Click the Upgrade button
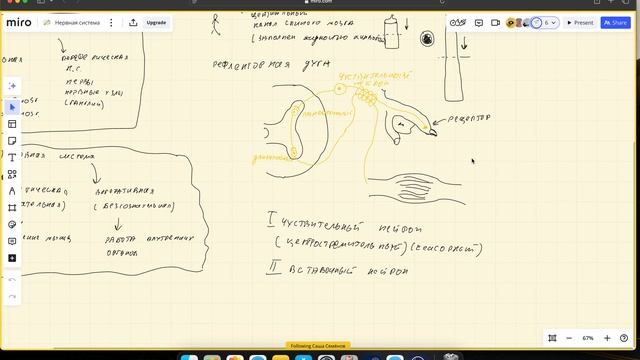Screen dimensions: 640x360 pos(156,23)
